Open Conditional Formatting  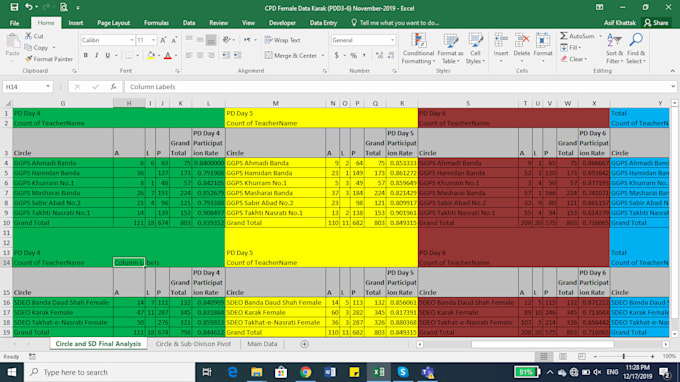click(x=418, y=49)
